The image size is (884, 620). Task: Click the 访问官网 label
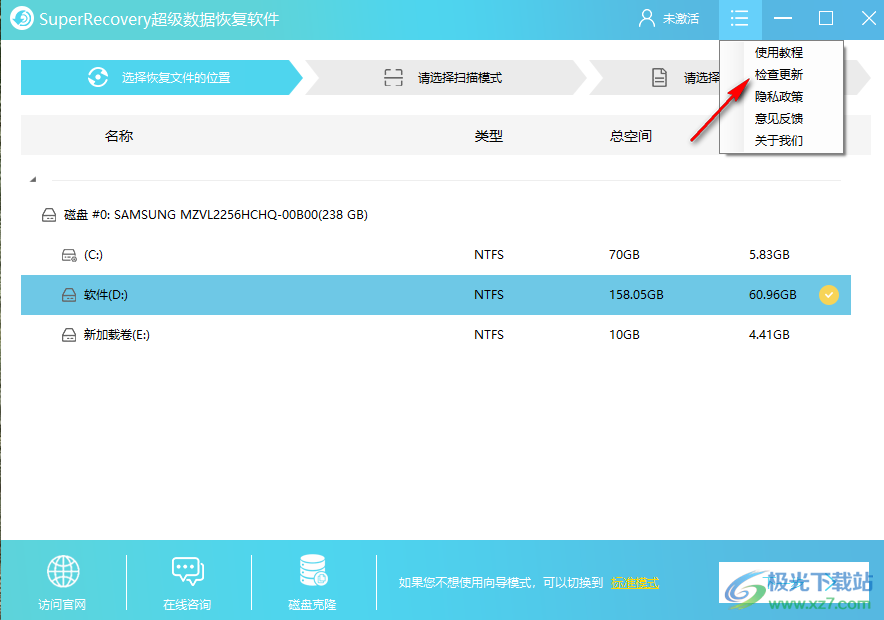[x=62, y=605]
